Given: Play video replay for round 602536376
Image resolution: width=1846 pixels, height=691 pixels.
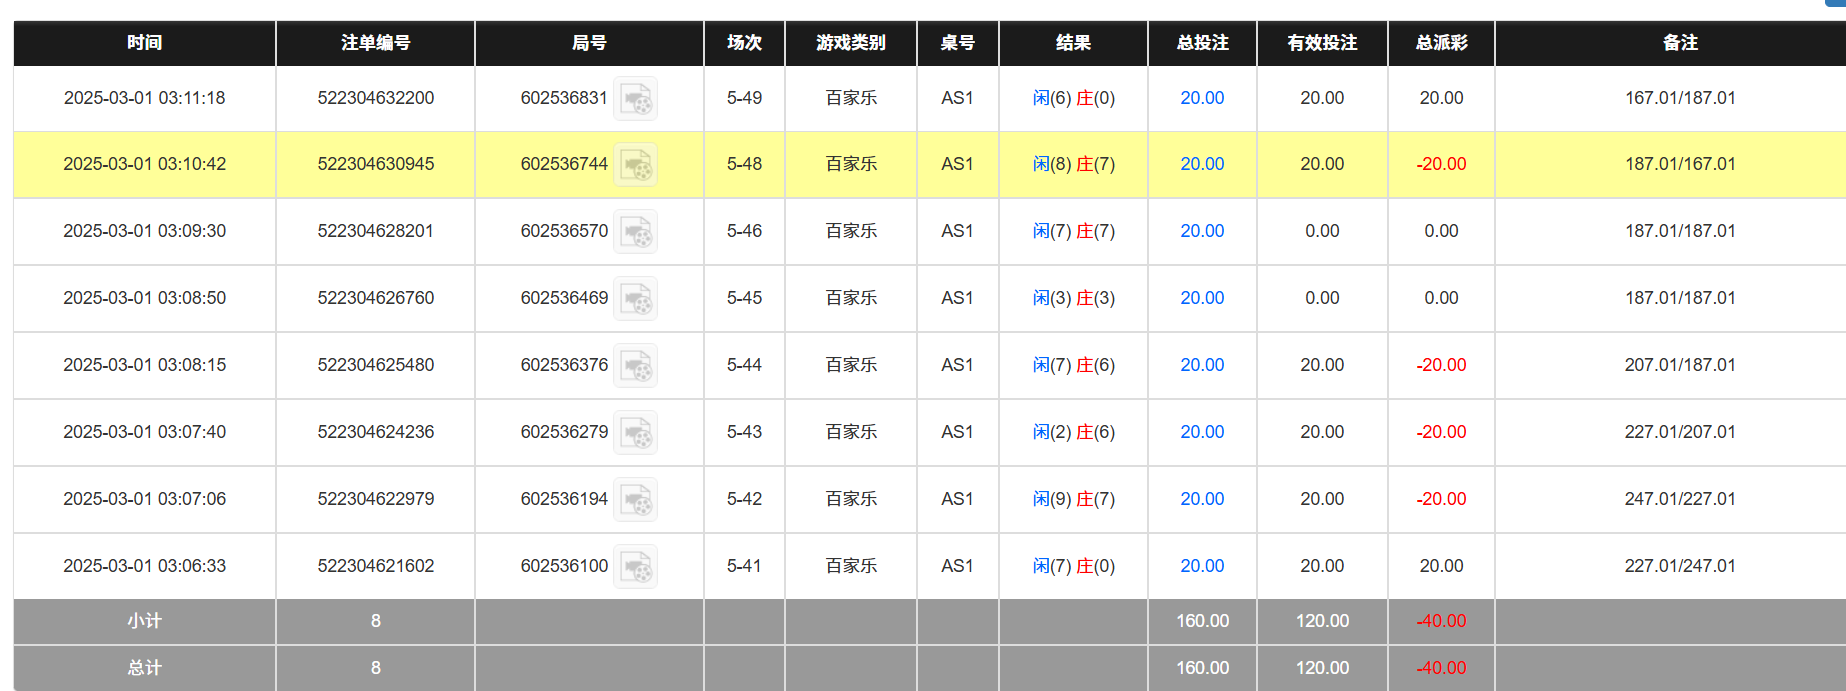Looking at the screenshot, I should (635, 365).
